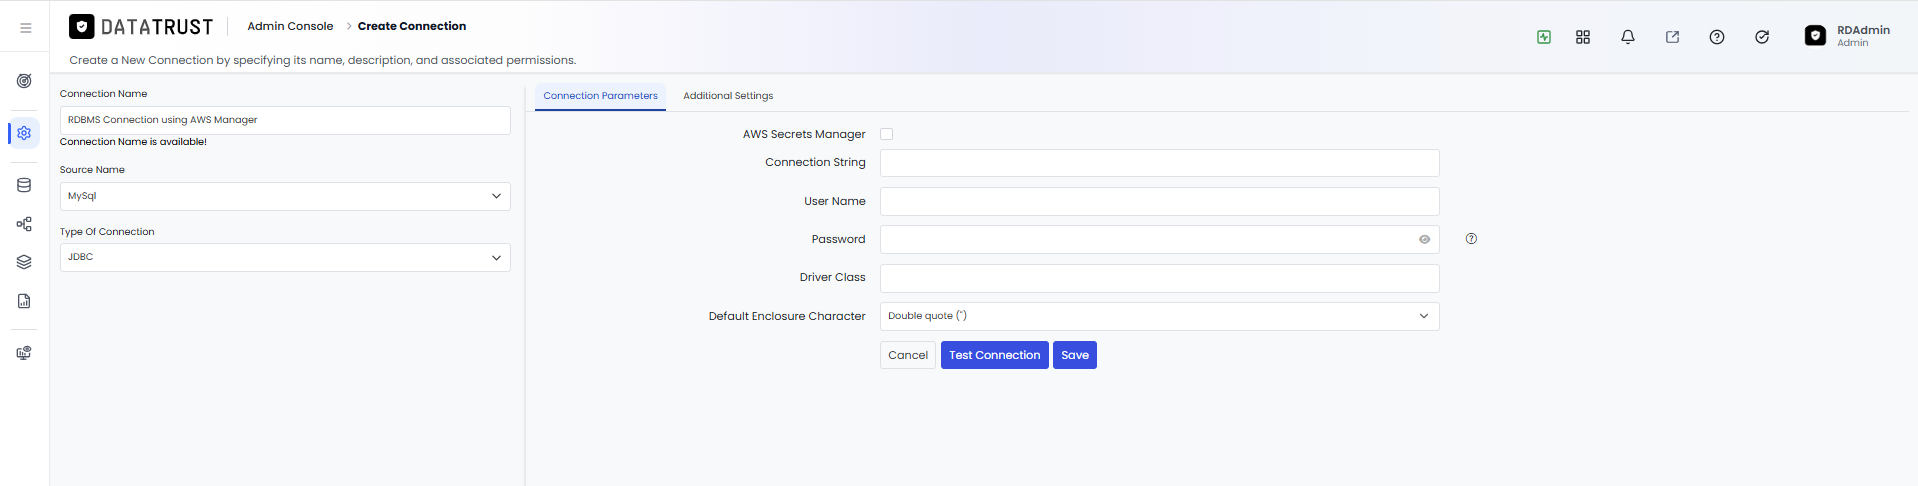
Task: Open the hamburger menu
Action: pos(26,28)
